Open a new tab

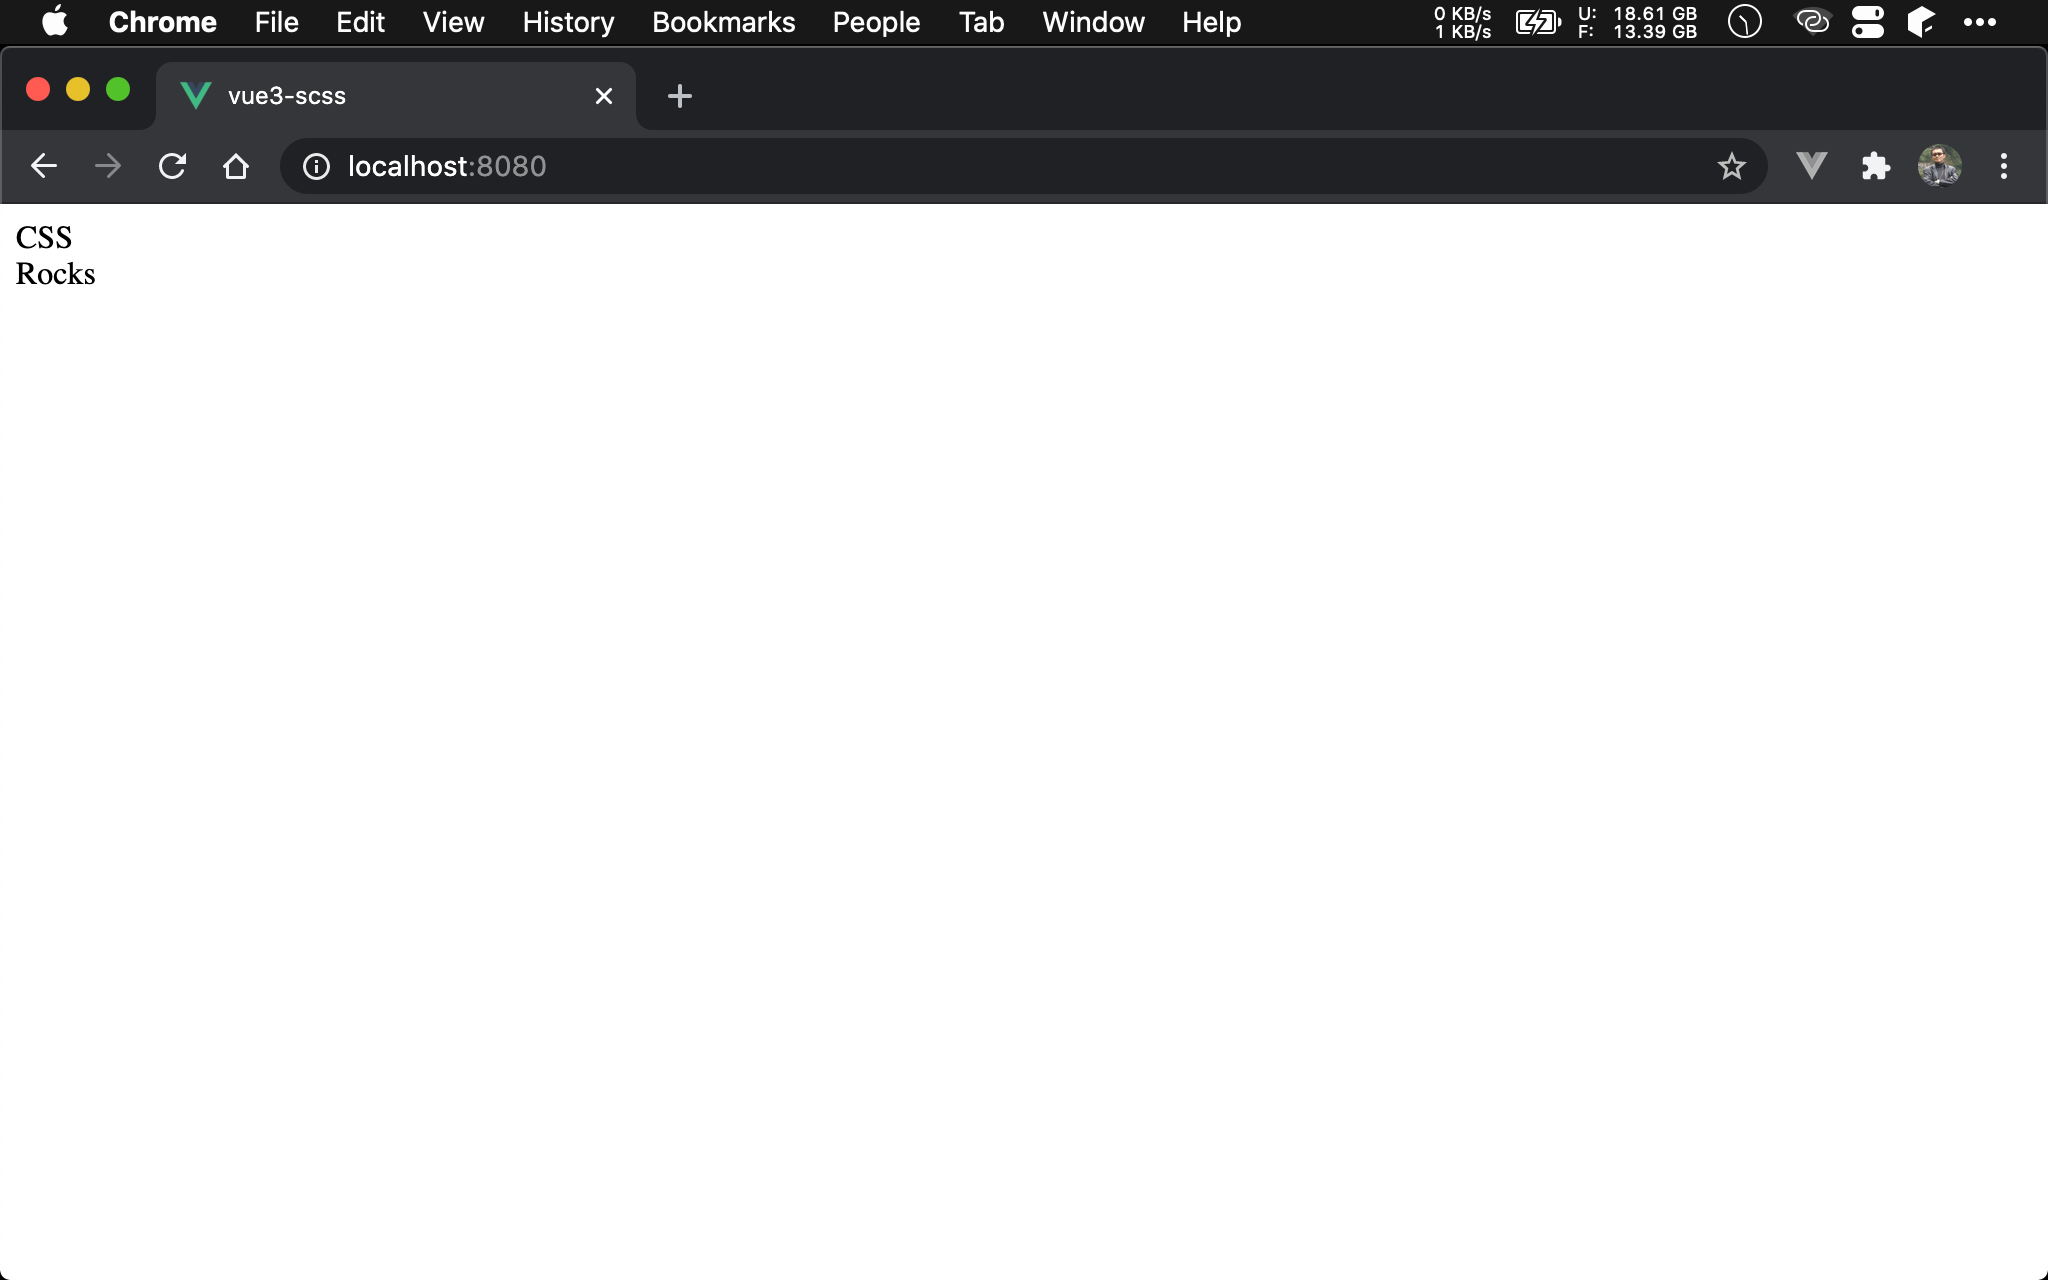coord(679,96)
